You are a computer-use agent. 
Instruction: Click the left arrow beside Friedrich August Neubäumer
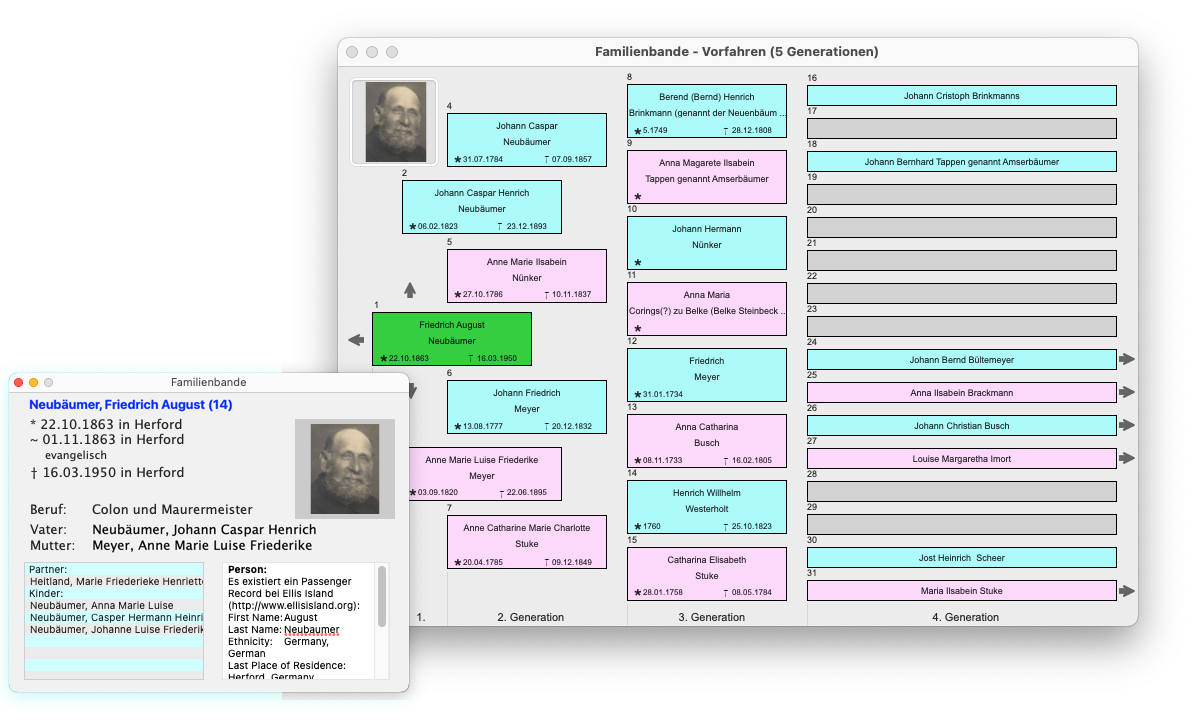(x=356, y=340)
